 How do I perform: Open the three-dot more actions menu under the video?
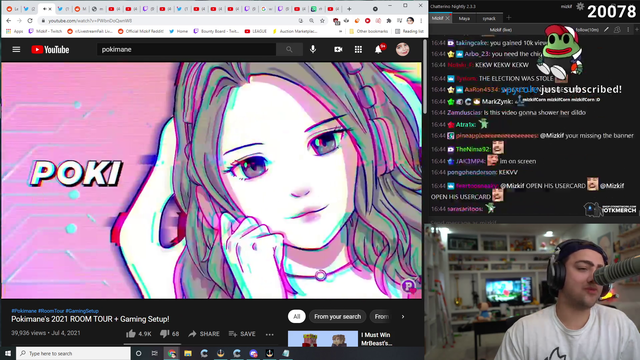pos(269,334)
